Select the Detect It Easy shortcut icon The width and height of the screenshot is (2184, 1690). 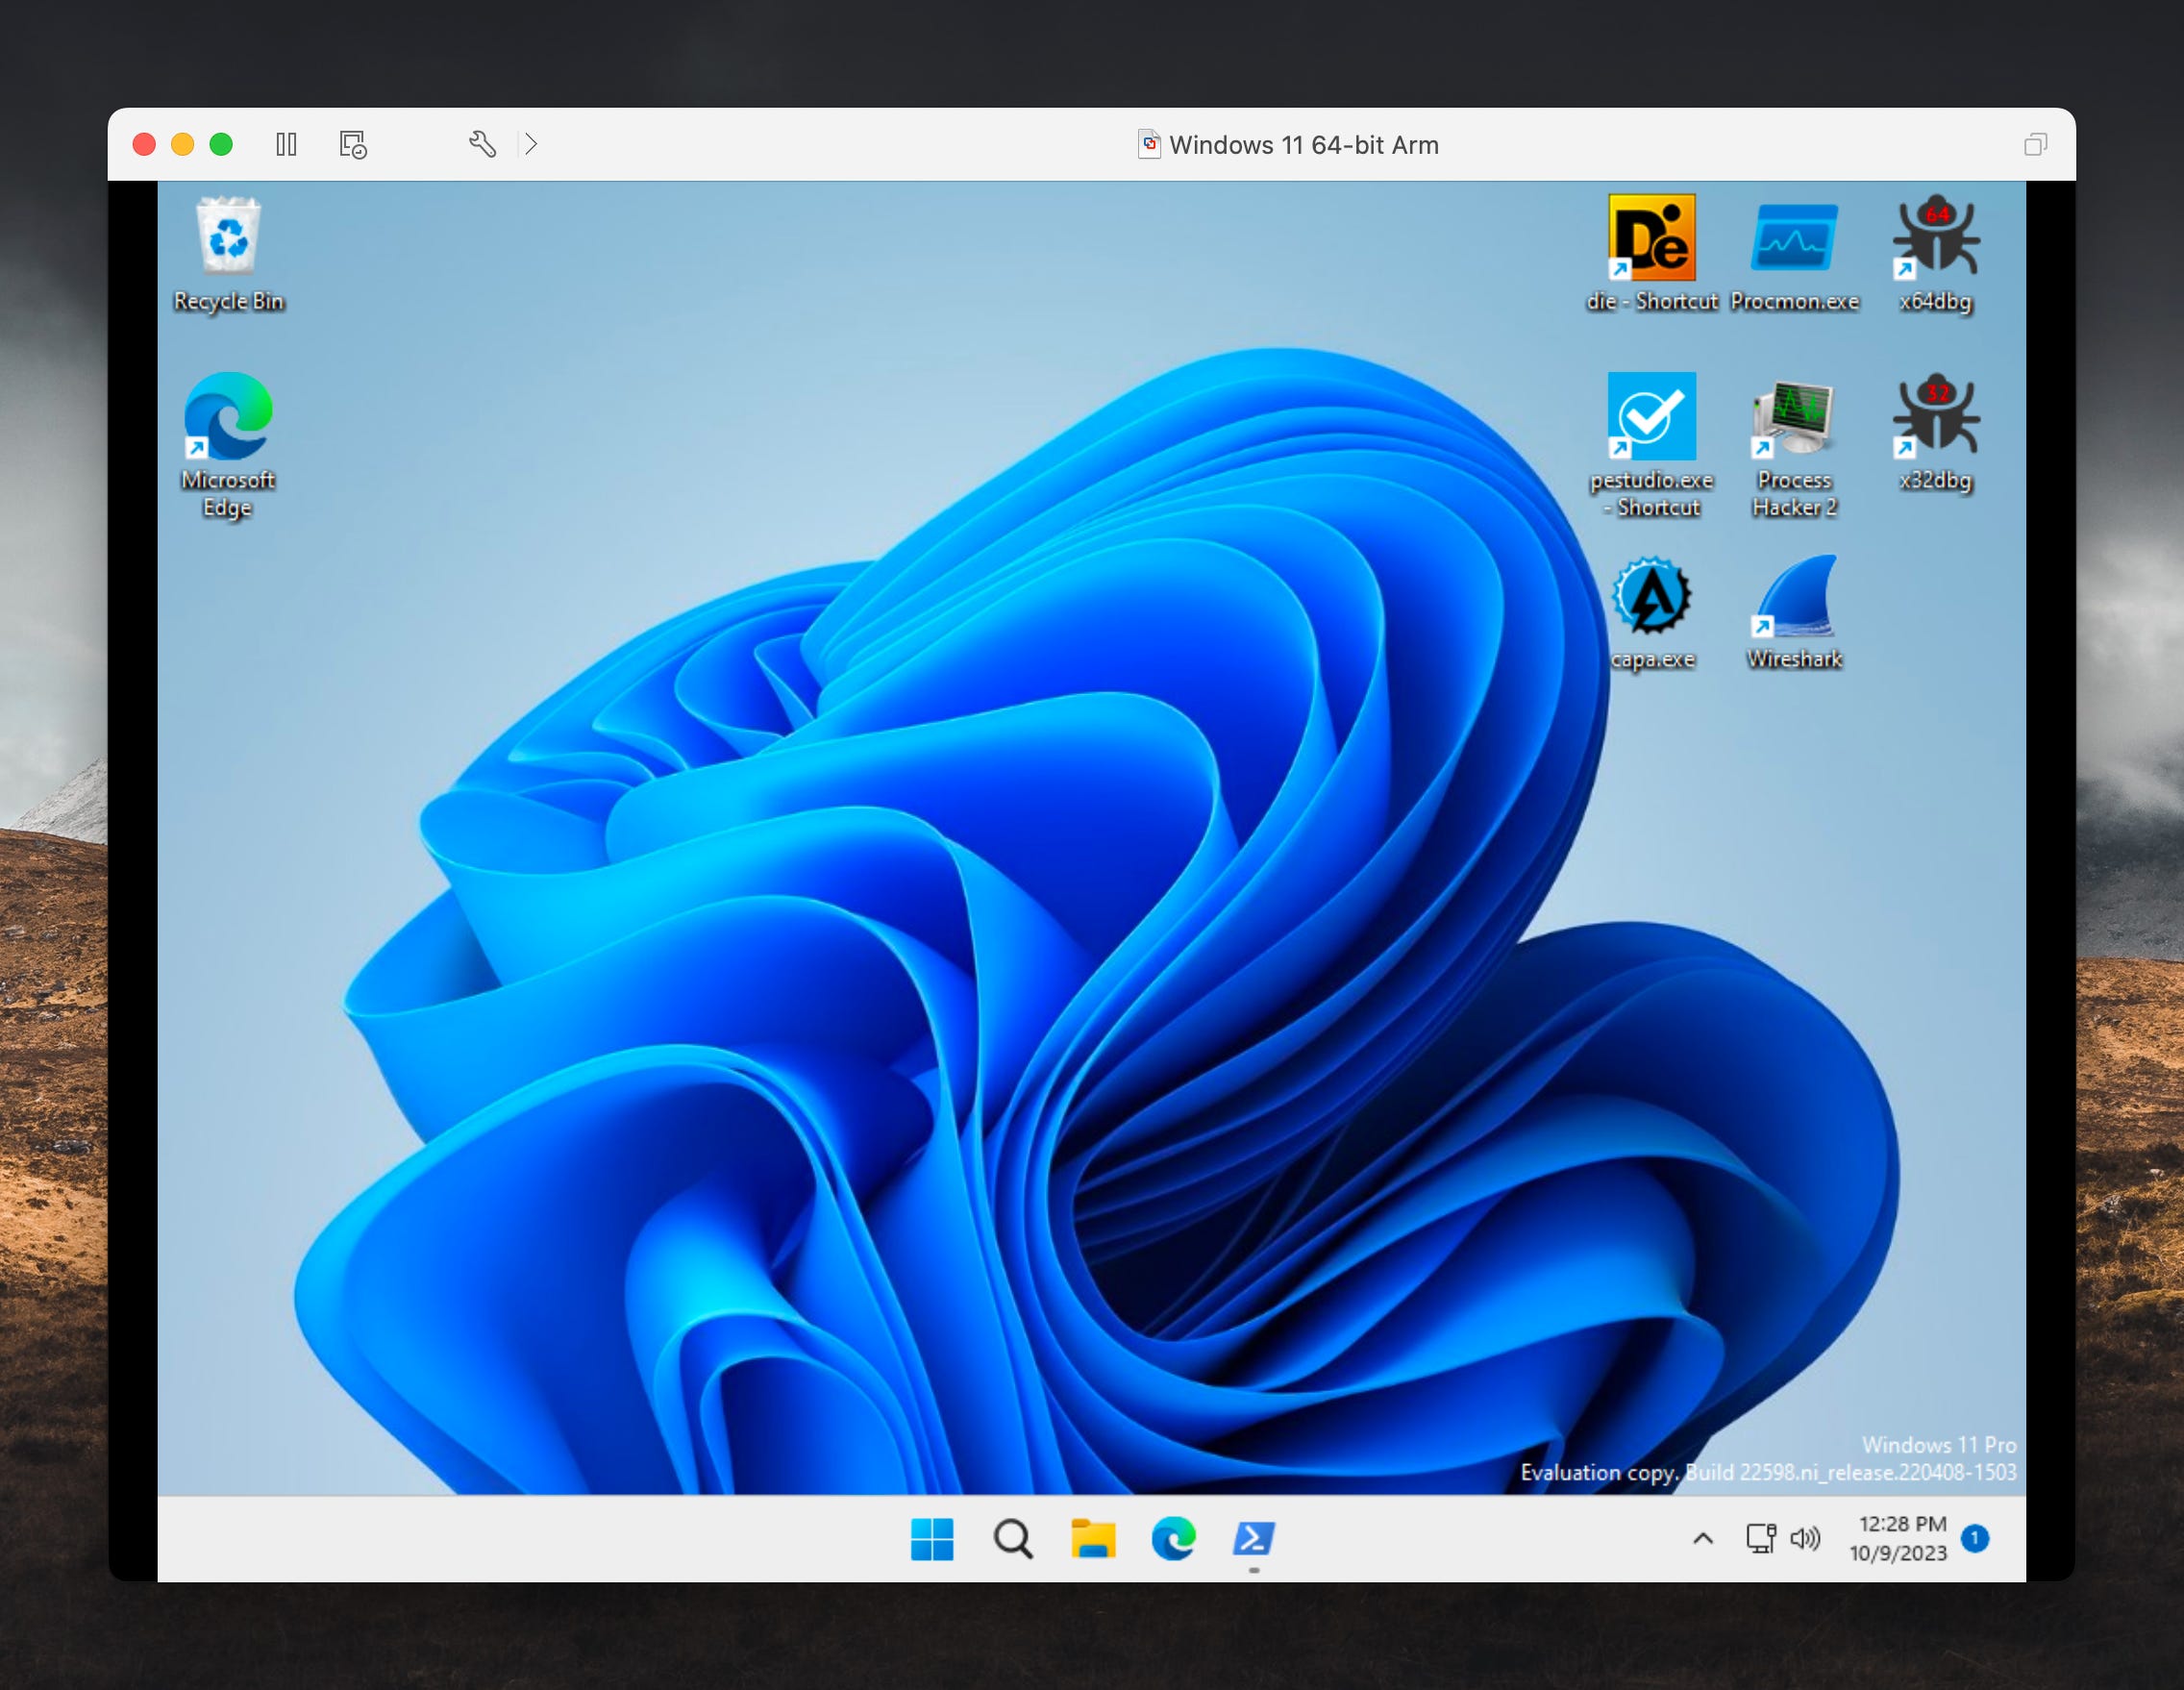tap(1651, 239)
